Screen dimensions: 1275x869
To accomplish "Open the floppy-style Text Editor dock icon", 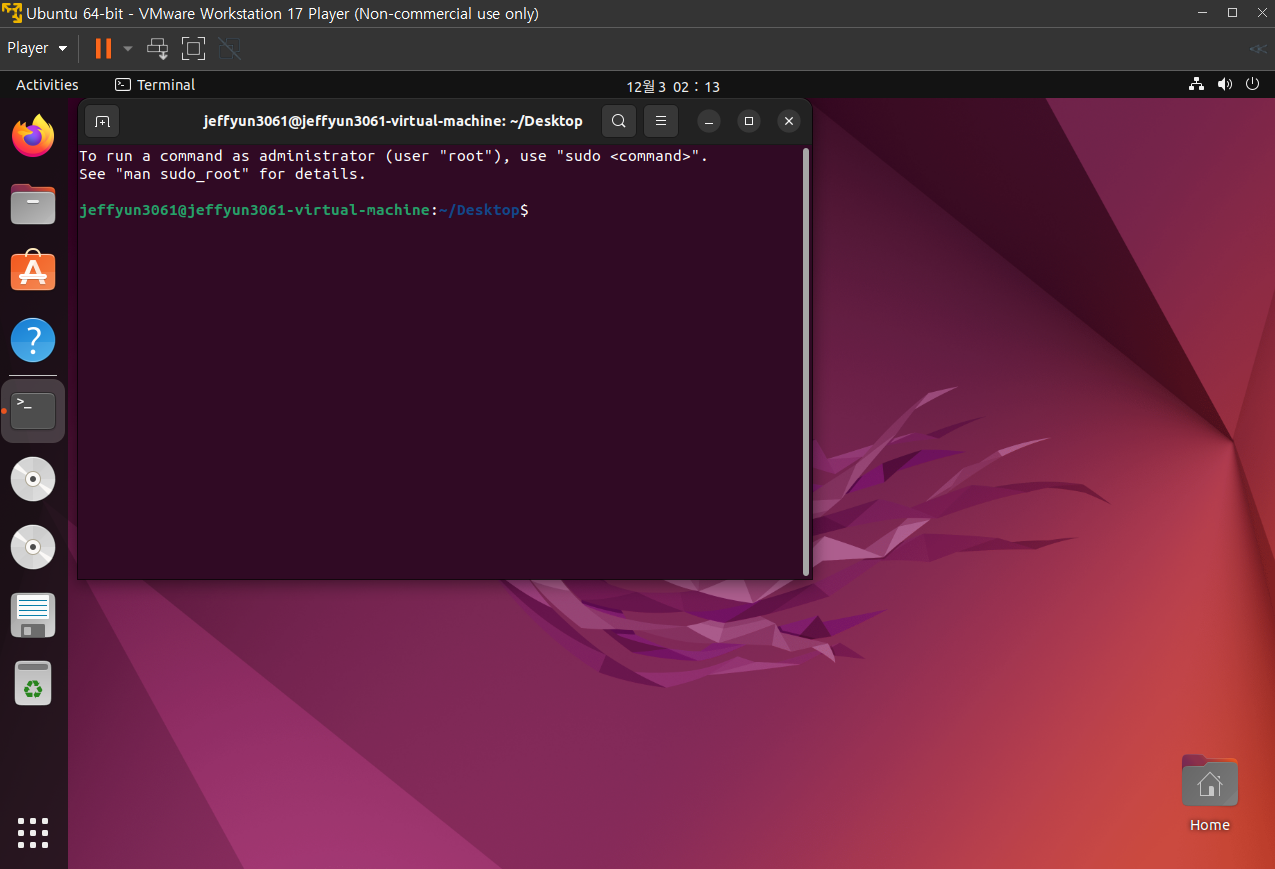I will tap(33, 615).
